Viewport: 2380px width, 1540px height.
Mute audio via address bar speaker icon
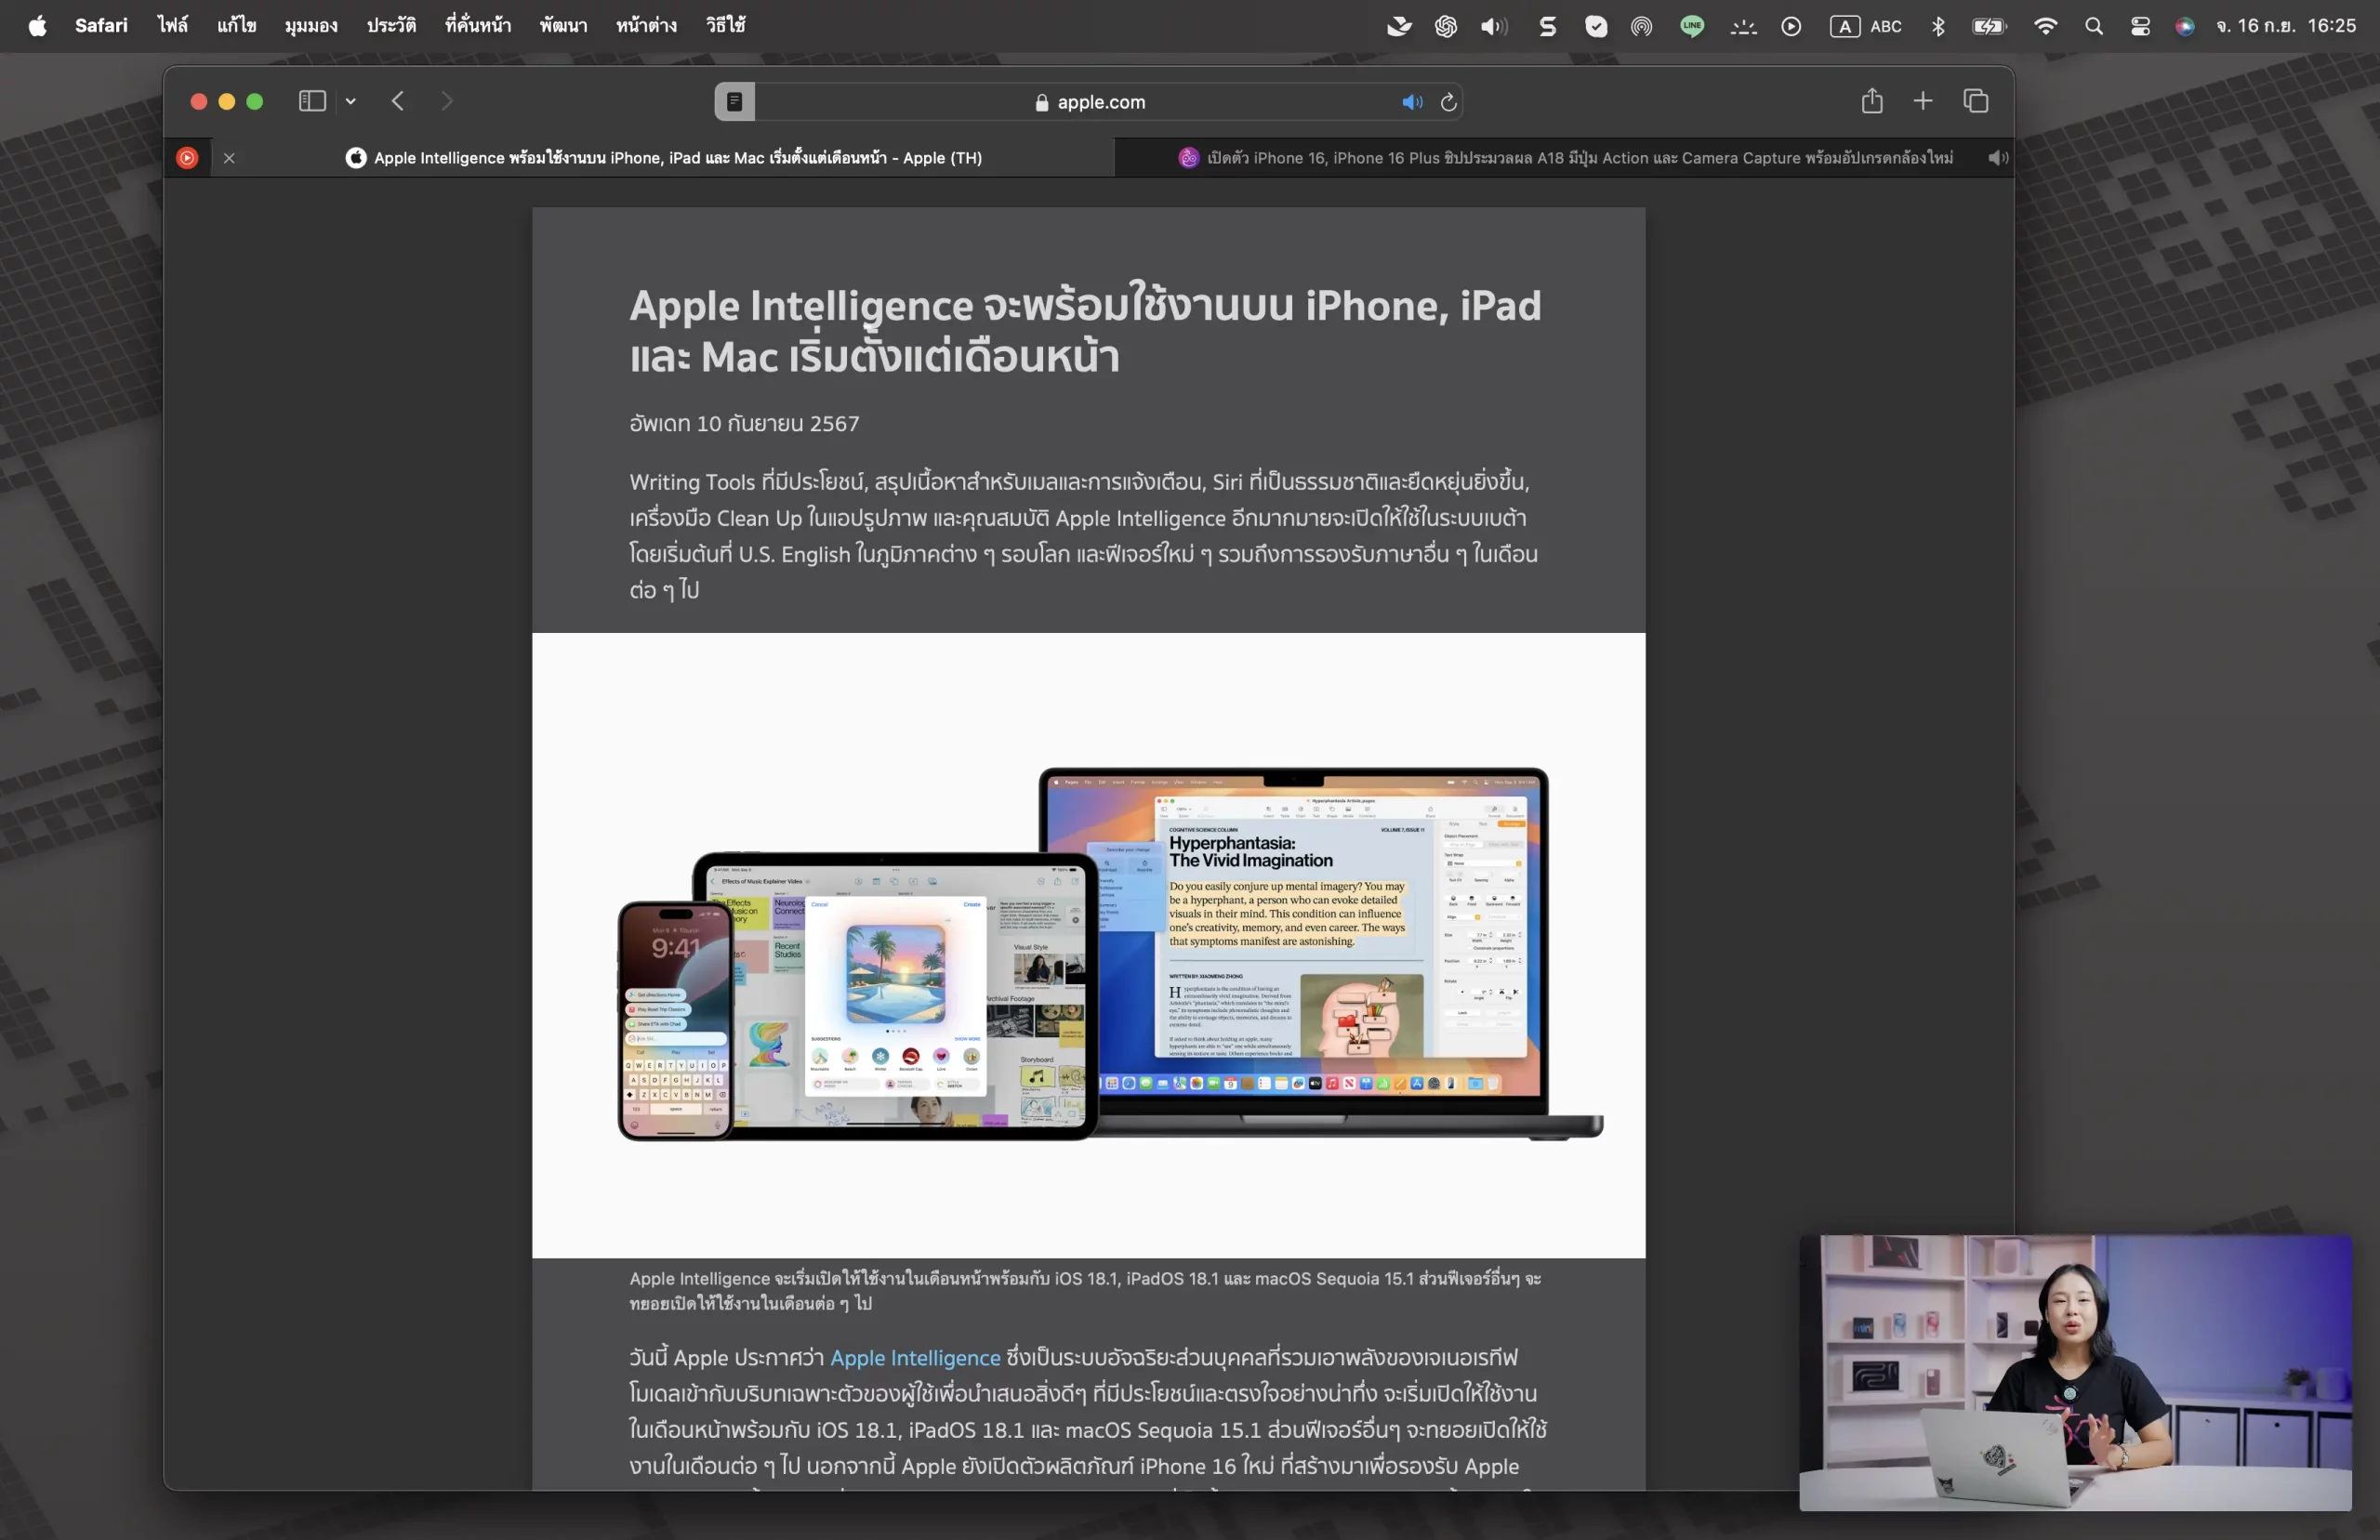pyautogui.click(x=1411, y=102)
